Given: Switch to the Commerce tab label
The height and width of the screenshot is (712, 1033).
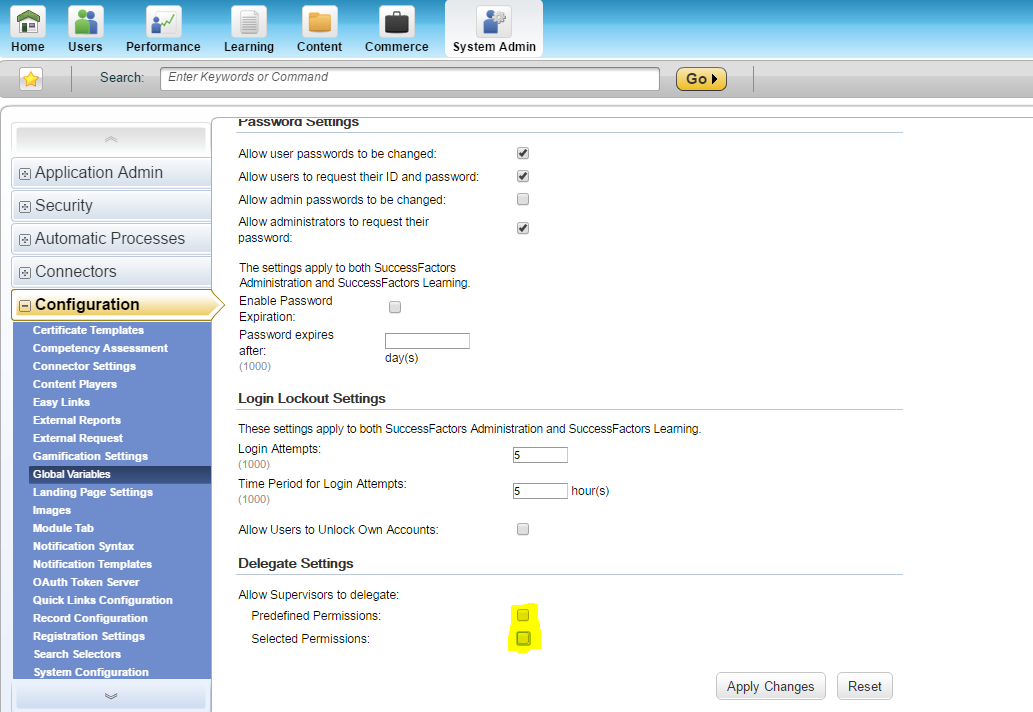Looking at the screenshot, I should 397,47.
